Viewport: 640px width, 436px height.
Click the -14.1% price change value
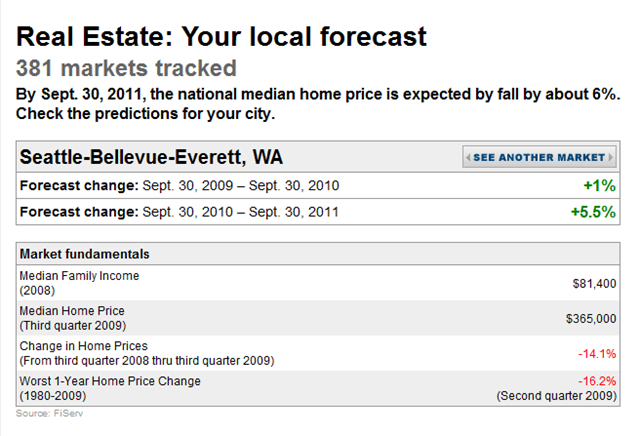point(597,354)
